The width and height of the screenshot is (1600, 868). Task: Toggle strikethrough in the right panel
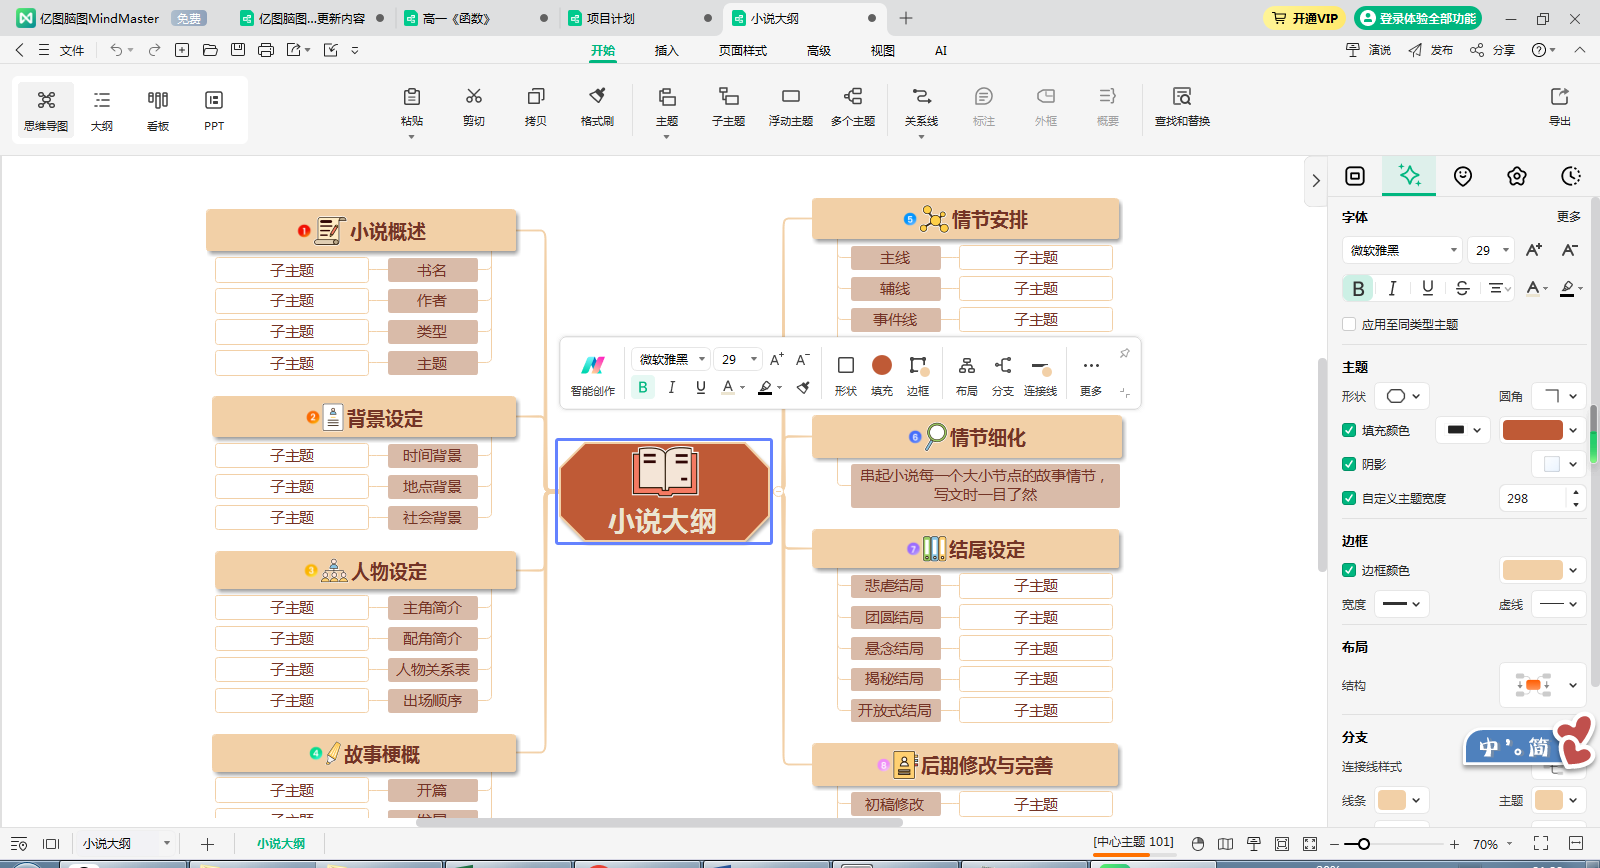tap(1462, 288)
